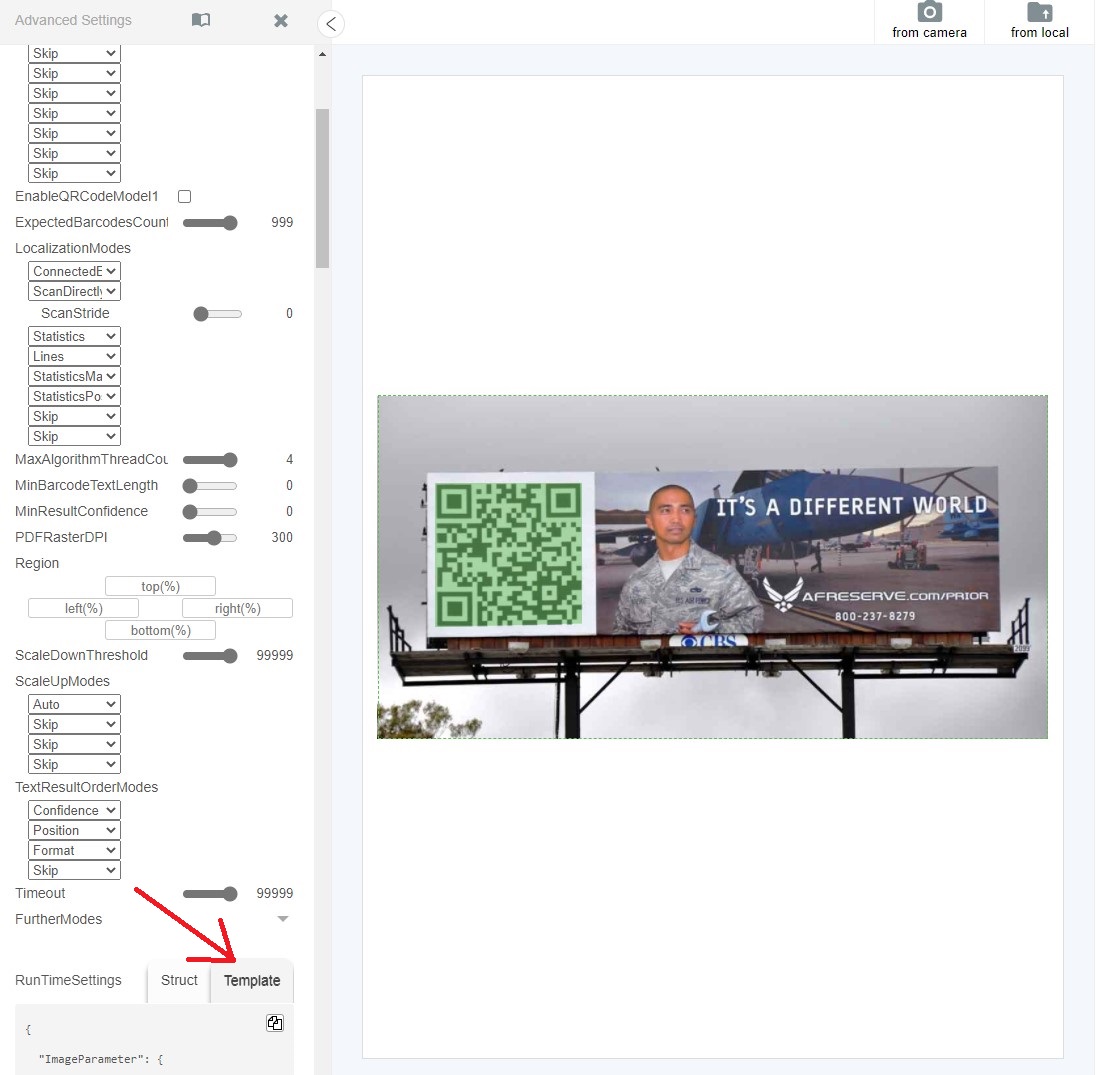This screenshot has height=1075, width=1103.
Task: Open the Auto ScaleUpModes dropdown
Action: point(75,704)
